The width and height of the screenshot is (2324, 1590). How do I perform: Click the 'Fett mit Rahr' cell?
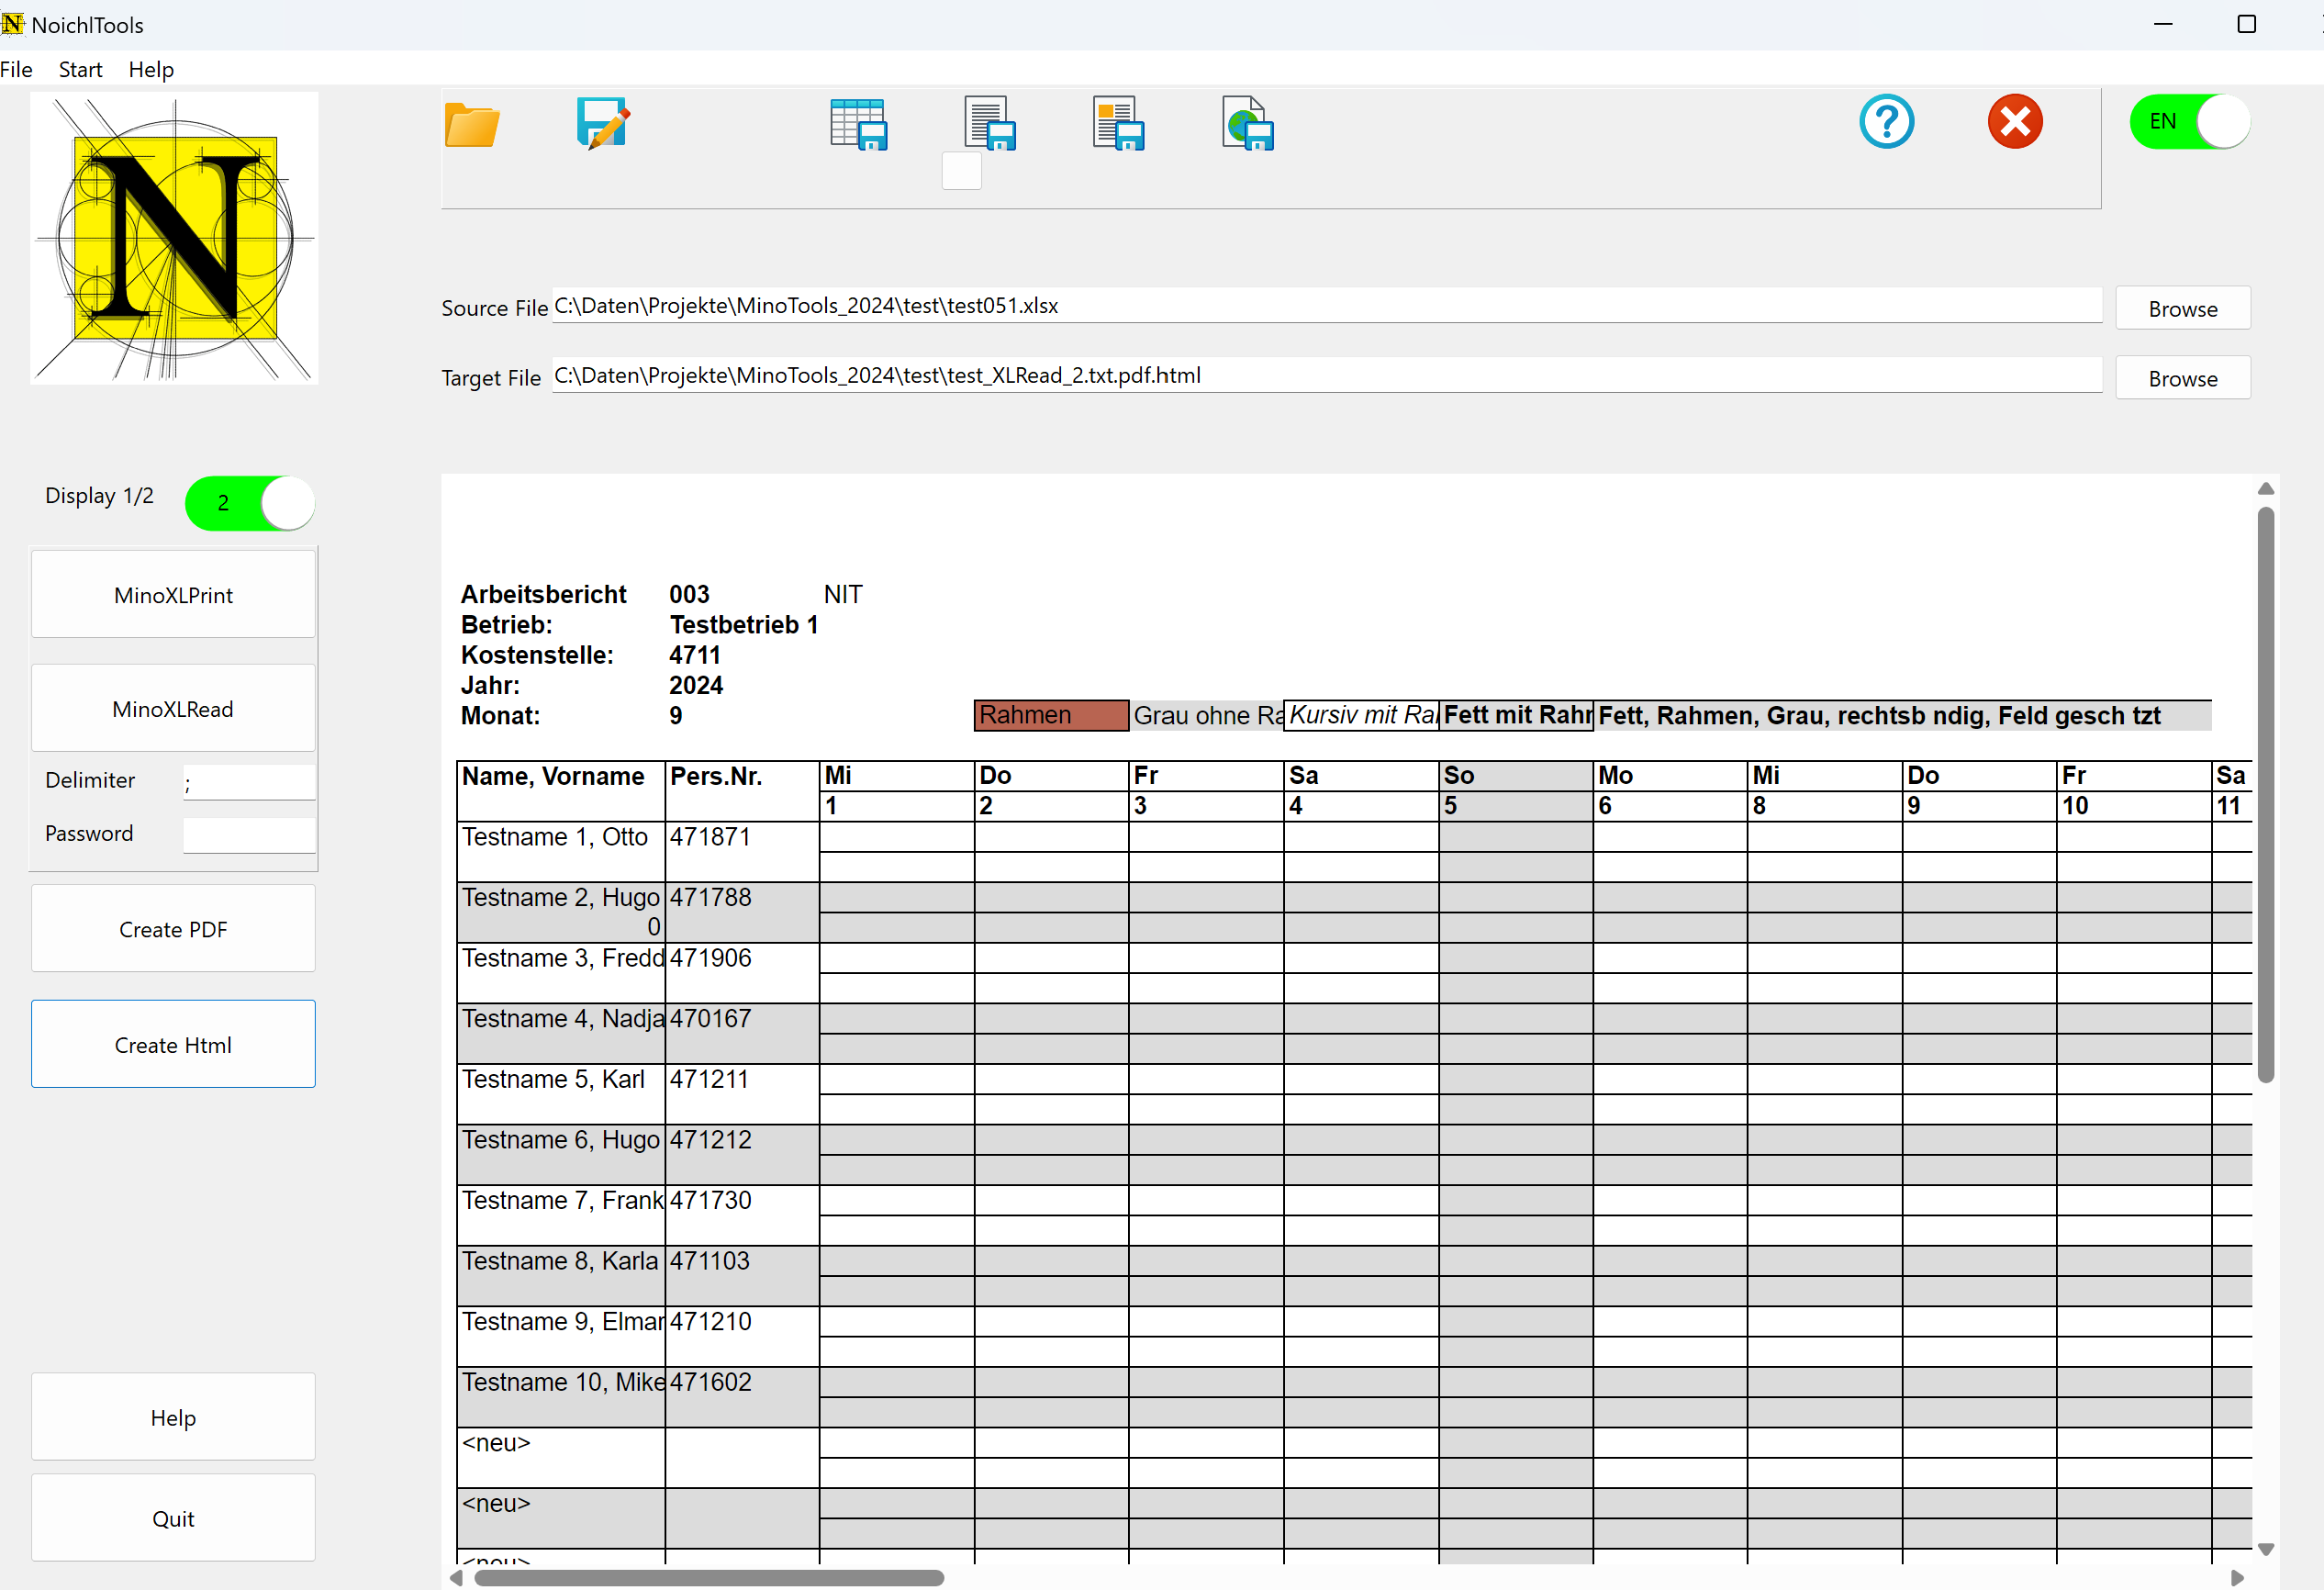(1516, 715)
